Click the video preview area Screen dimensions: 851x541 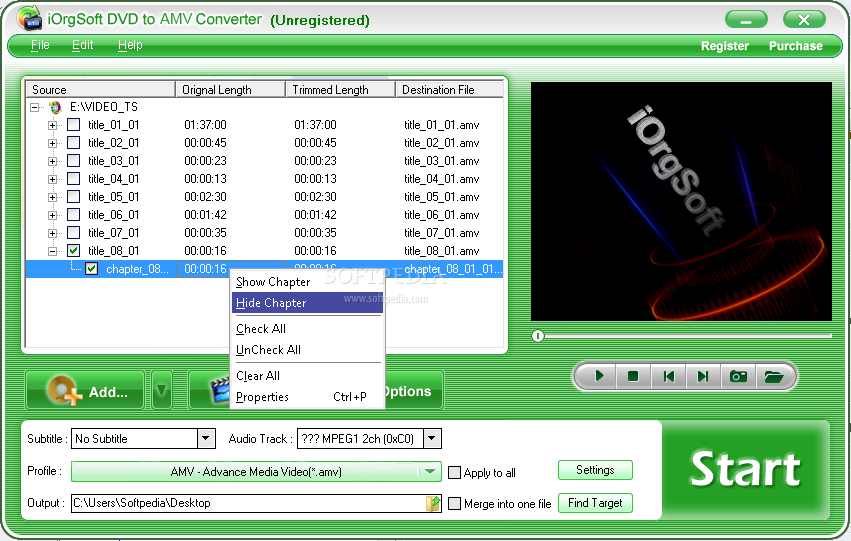click(x=681, y=201)
